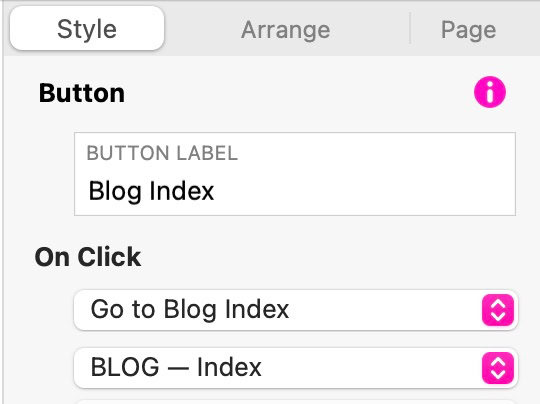Click the partially visible control below BLOG — Index

point(296,402)
